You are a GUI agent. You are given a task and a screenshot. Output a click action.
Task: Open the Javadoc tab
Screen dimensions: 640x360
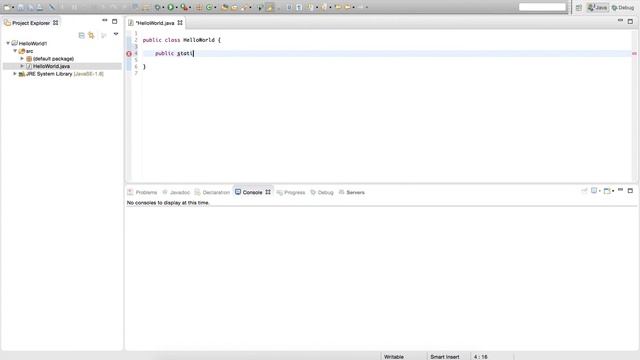(x=176, y=192)
